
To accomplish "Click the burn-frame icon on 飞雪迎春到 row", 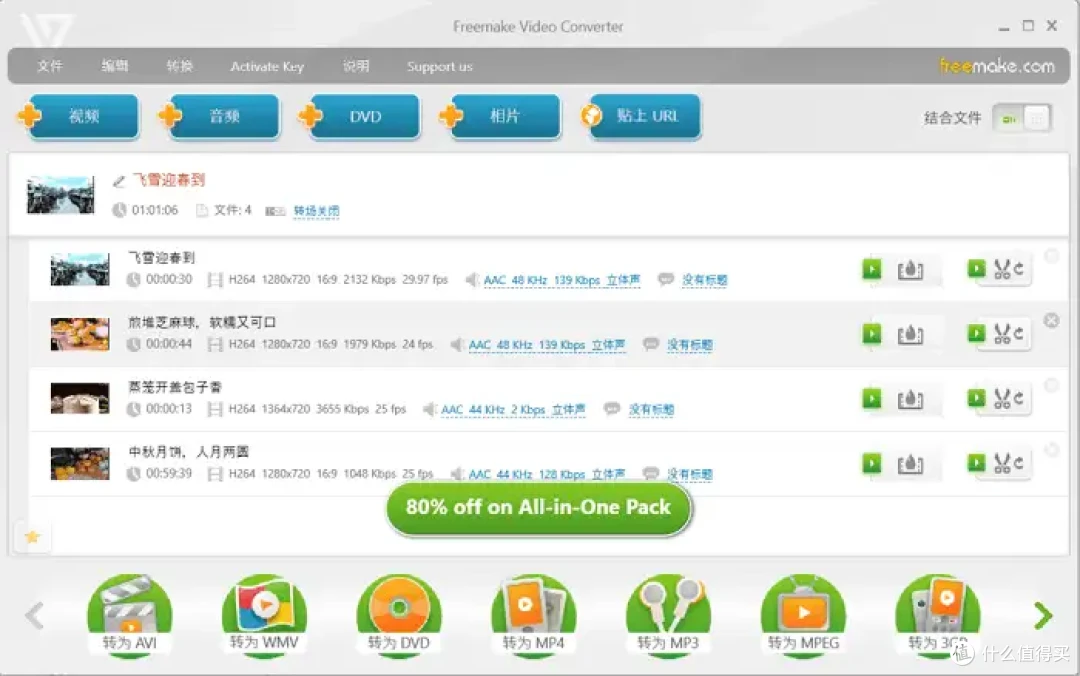I will (910, 270).
